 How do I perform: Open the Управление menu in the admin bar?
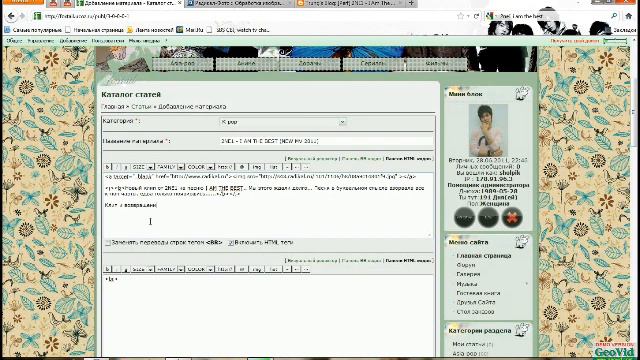coord(41,41)
